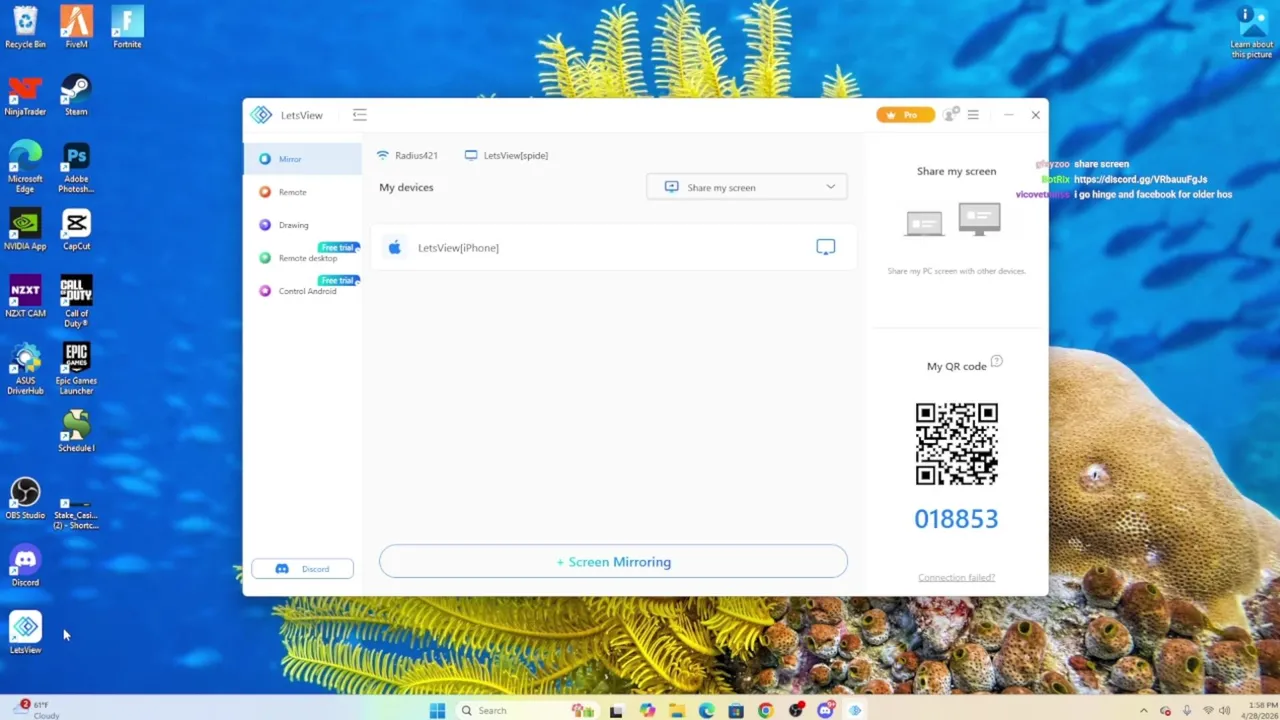
Task: Select the OBS Studio desktop icon
Action: (x=25, y=497)
